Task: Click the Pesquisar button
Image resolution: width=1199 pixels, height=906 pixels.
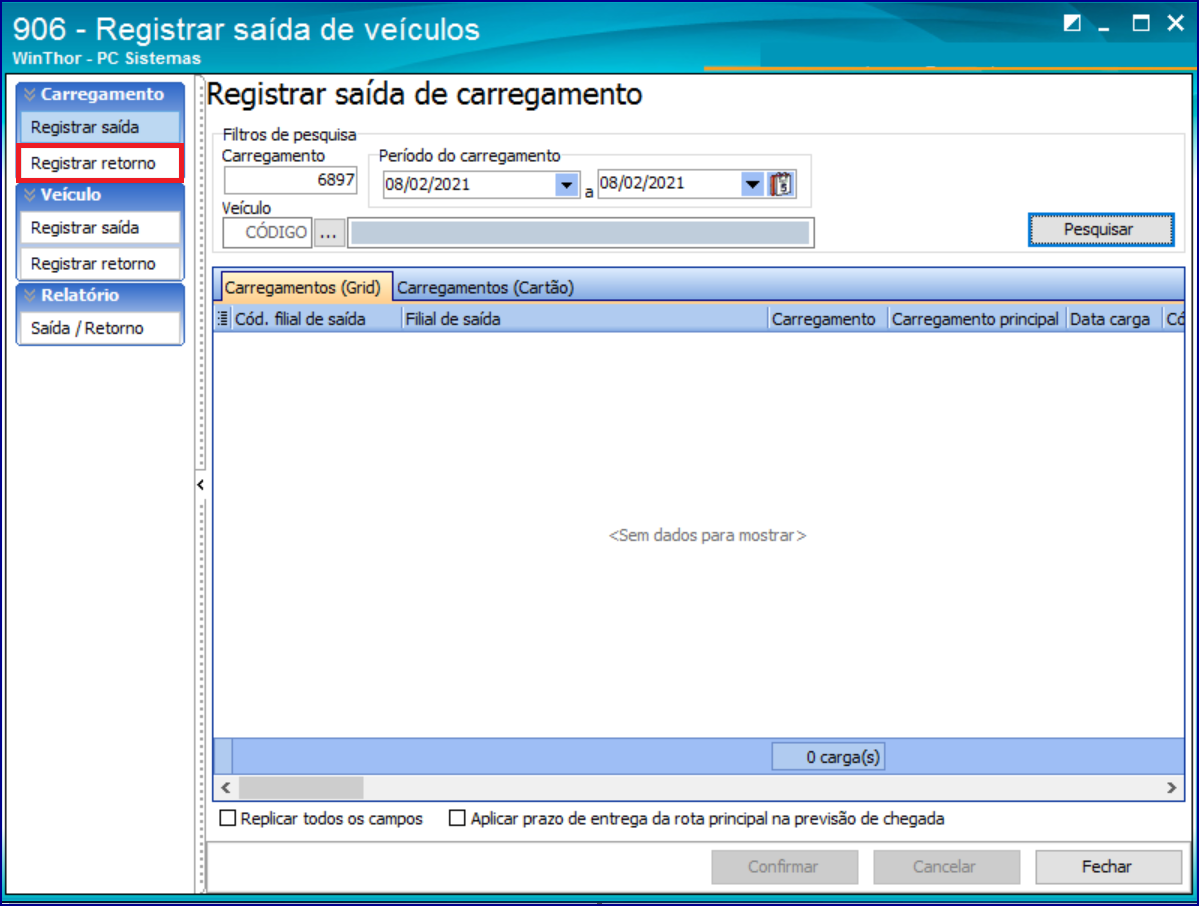Action: (1100, 229)
